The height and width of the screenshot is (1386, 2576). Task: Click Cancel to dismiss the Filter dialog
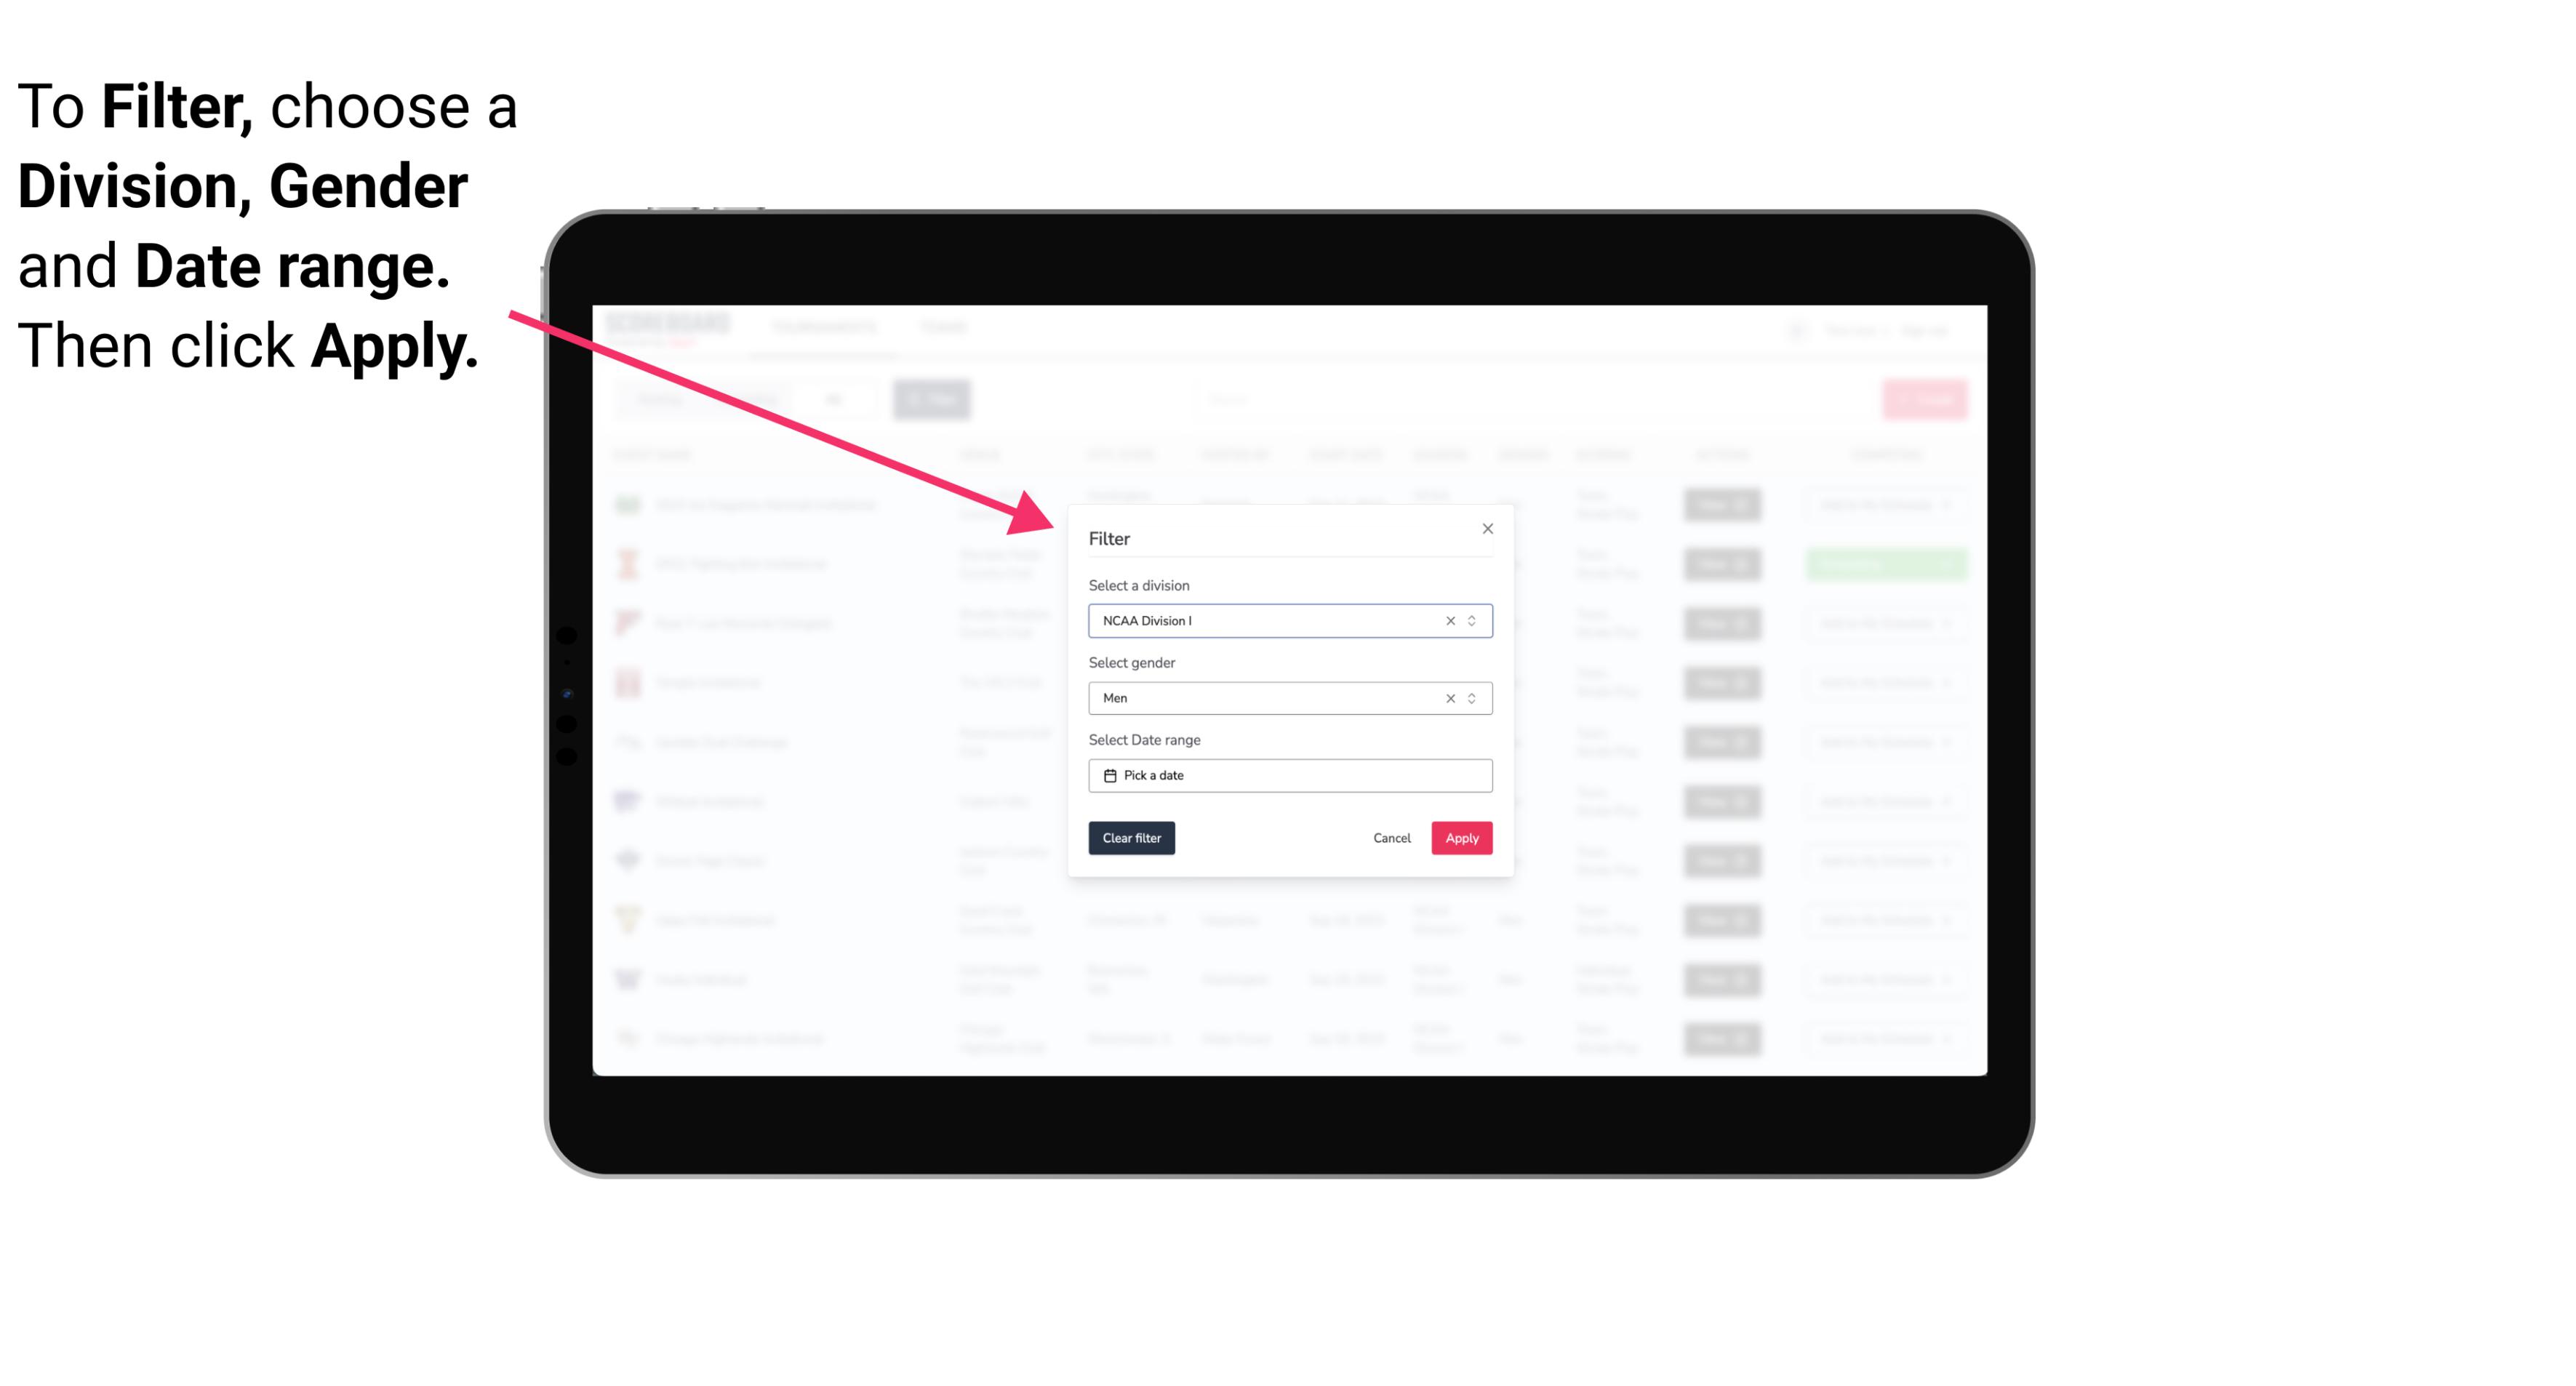click(1393, 838)
